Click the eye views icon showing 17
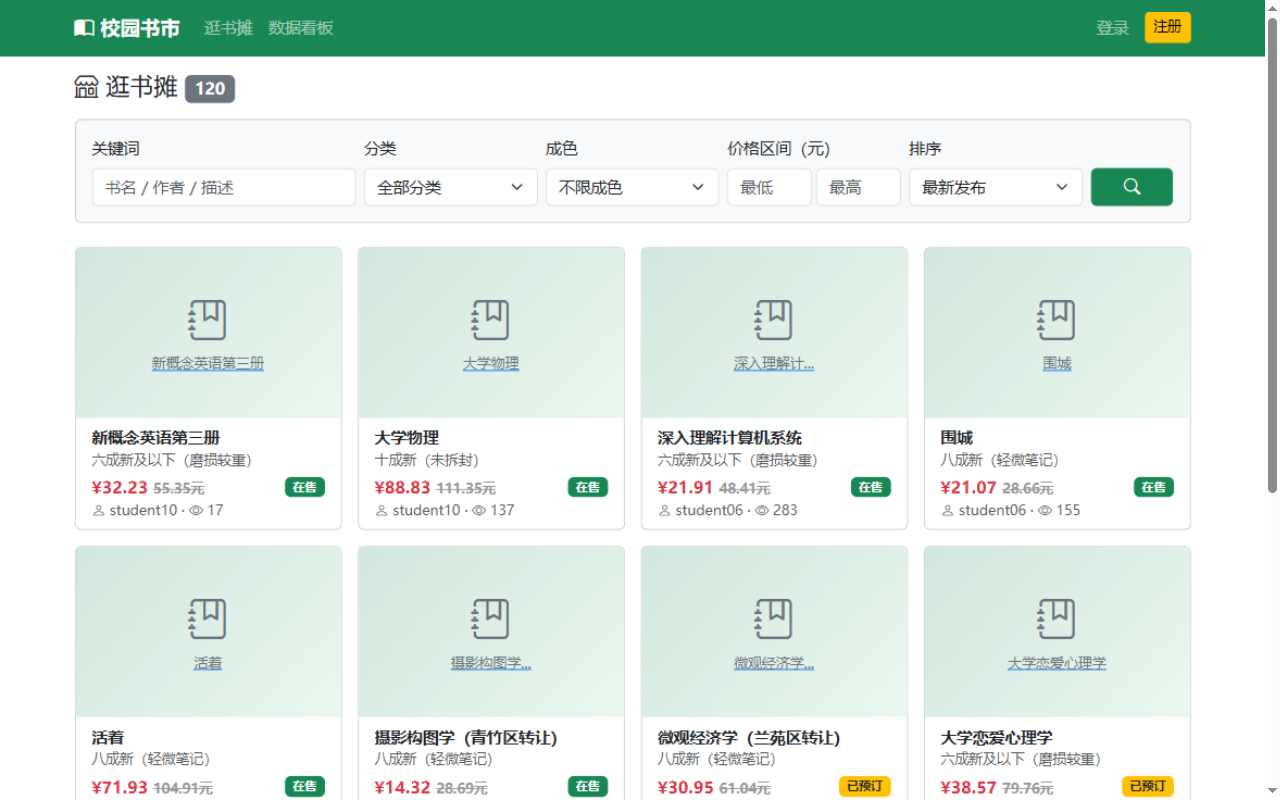 [196, 510]
